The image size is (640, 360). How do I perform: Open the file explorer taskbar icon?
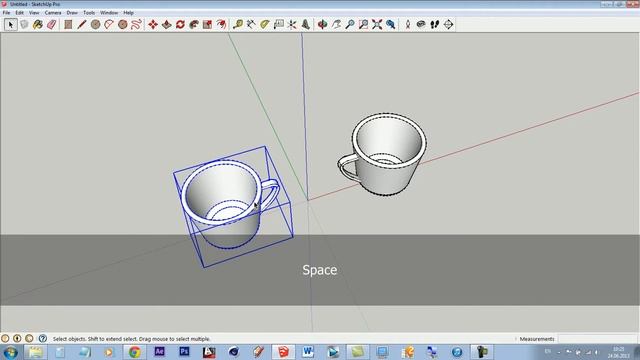(36, 352)
